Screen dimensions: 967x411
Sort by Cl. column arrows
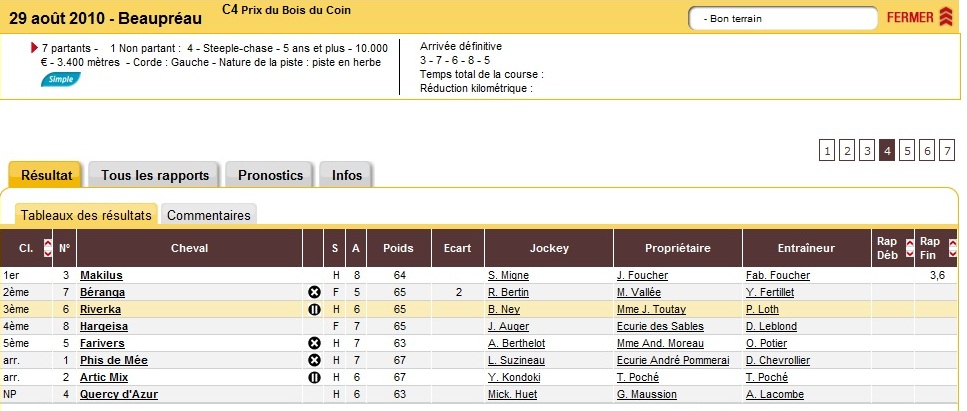click(x=47, y=249)
